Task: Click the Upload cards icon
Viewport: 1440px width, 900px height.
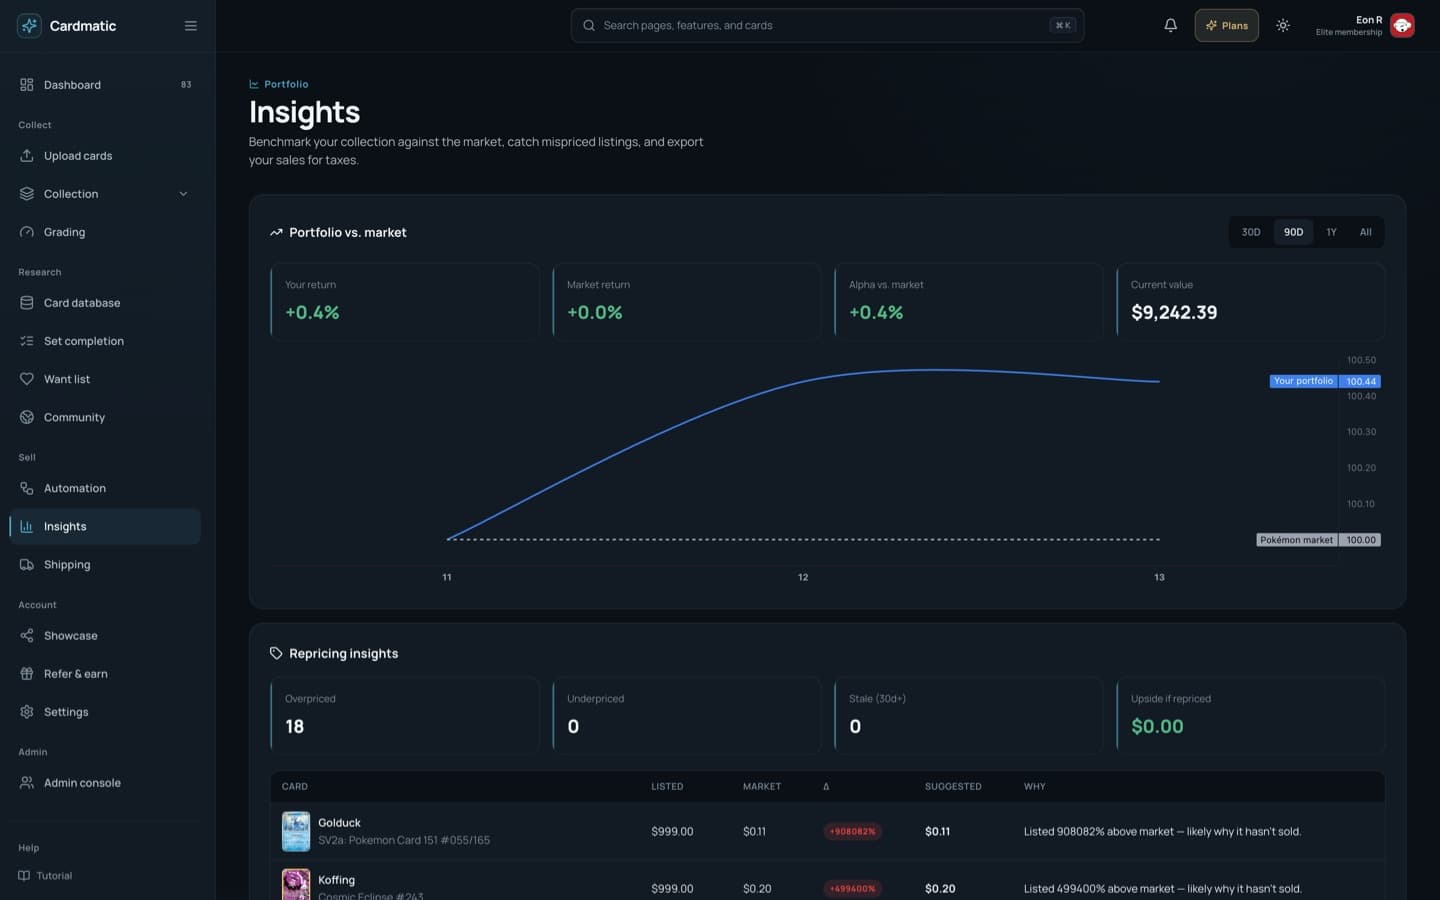Action: [27, 156]
